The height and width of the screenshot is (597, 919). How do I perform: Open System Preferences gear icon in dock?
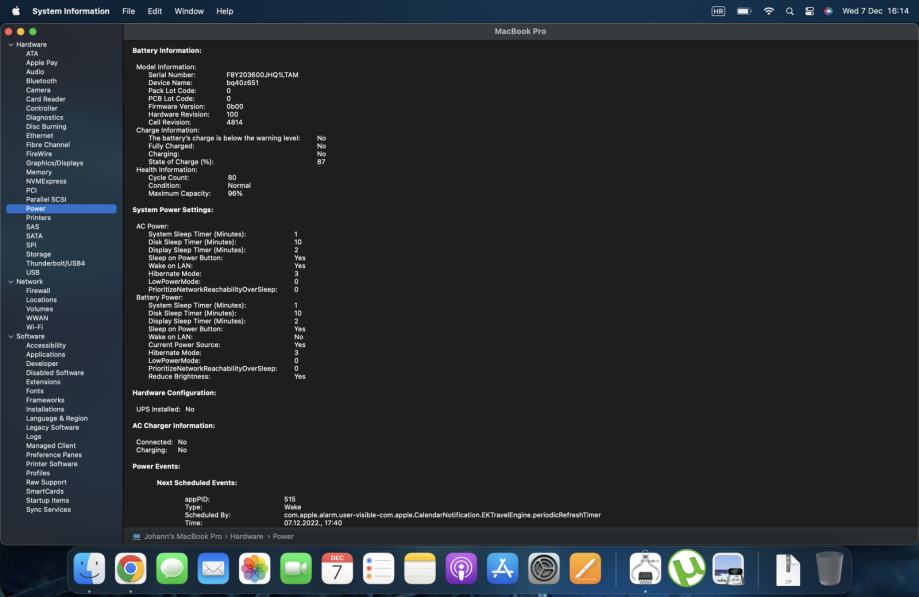point(544,568)
